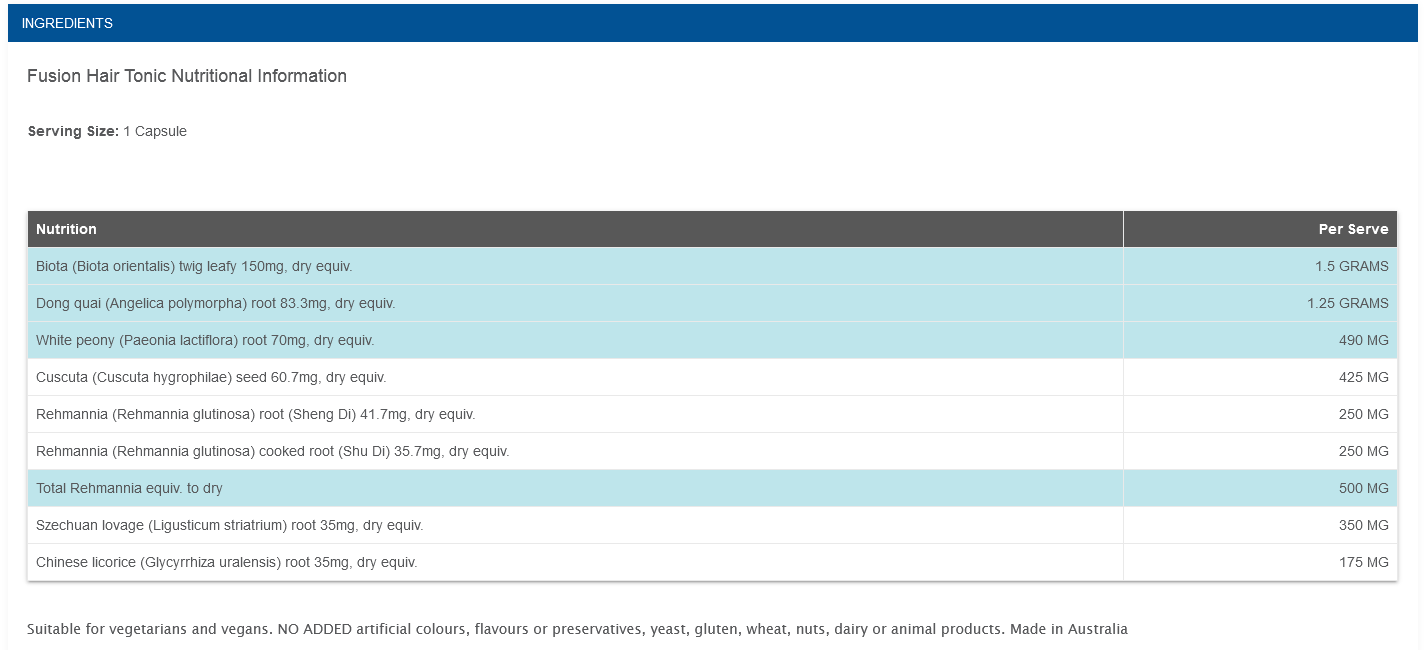Select the "490 MG" value for White peony

pyautogui.click(x=1364, y=340)
